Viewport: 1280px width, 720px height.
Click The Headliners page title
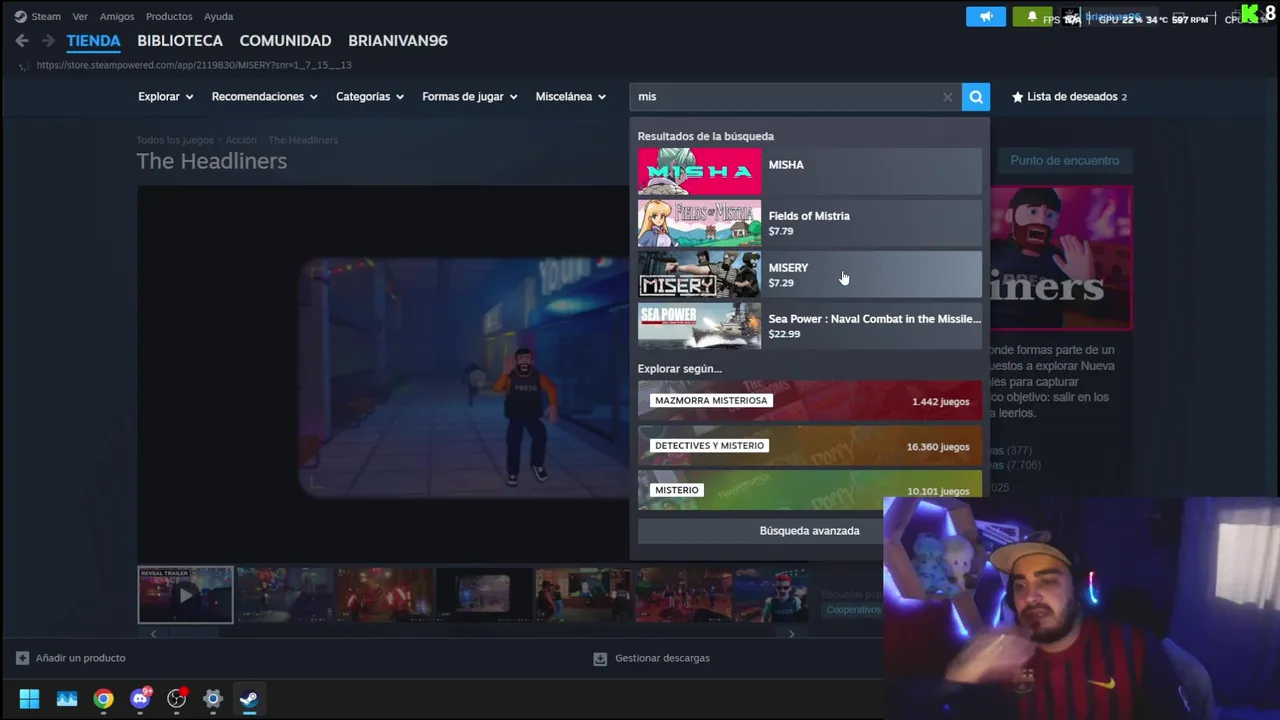point(212,161)
